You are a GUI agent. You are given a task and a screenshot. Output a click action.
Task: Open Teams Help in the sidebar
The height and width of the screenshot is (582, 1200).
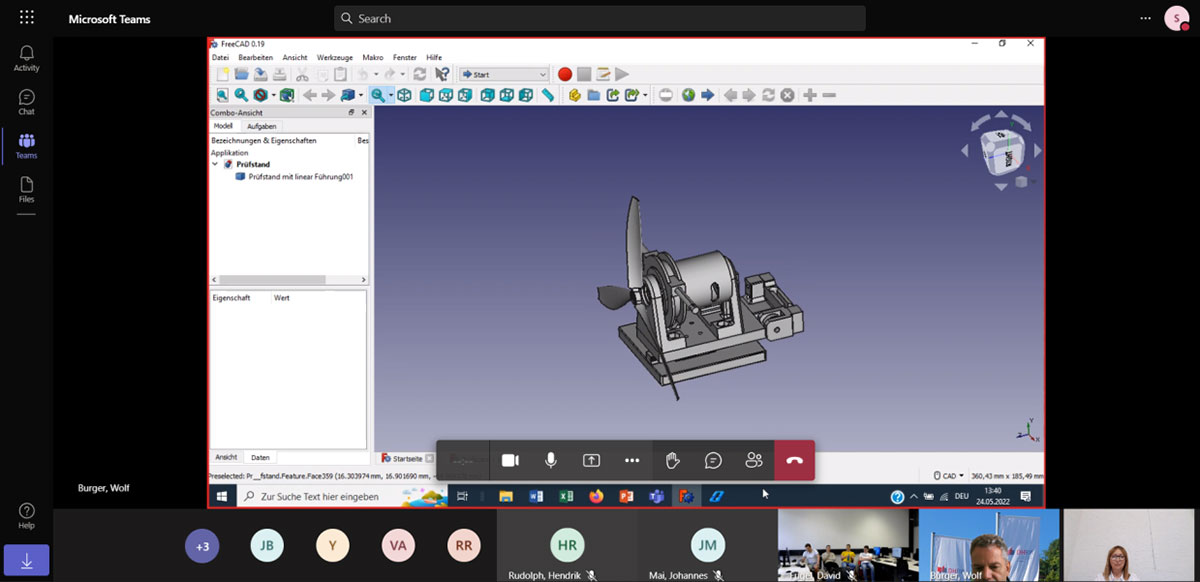26,516
